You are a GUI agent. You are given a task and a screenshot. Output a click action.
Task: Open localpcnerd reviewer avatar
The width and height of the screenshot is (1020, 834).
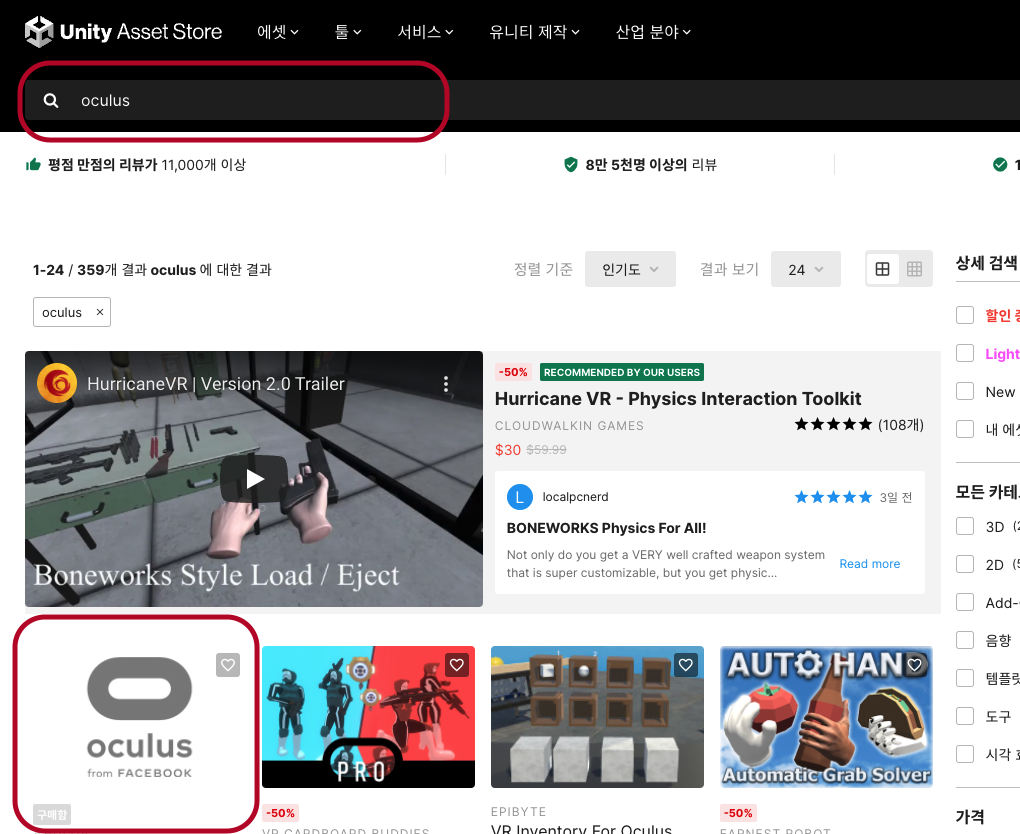click(x=520, y=497)
